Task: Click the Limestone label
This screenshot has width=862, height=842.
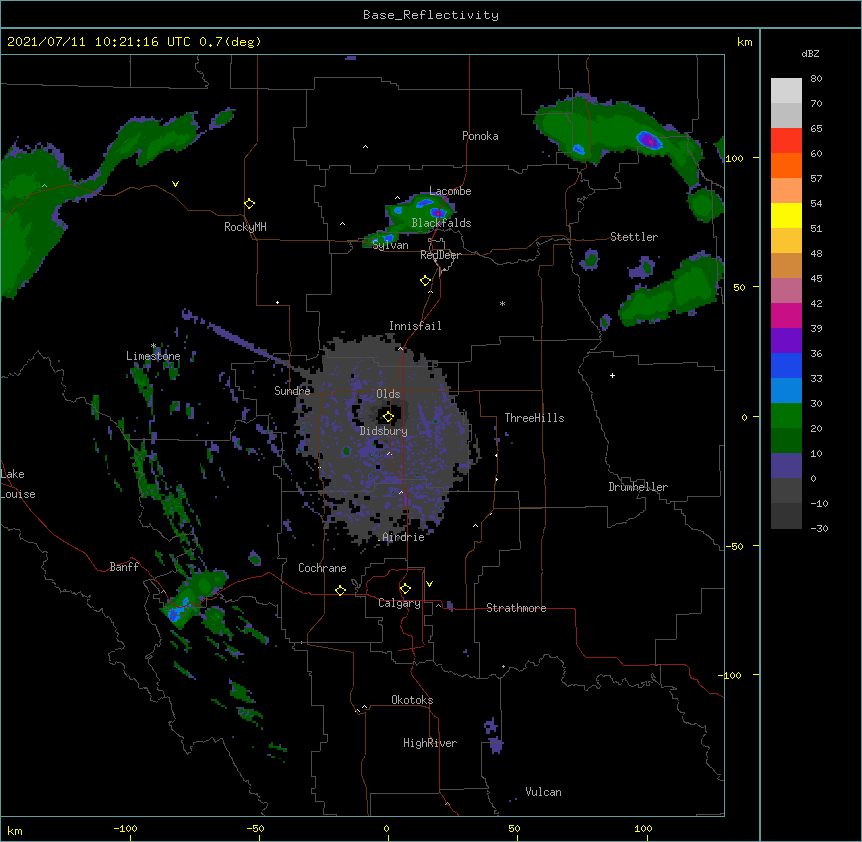Action: [x=153, y=356]
